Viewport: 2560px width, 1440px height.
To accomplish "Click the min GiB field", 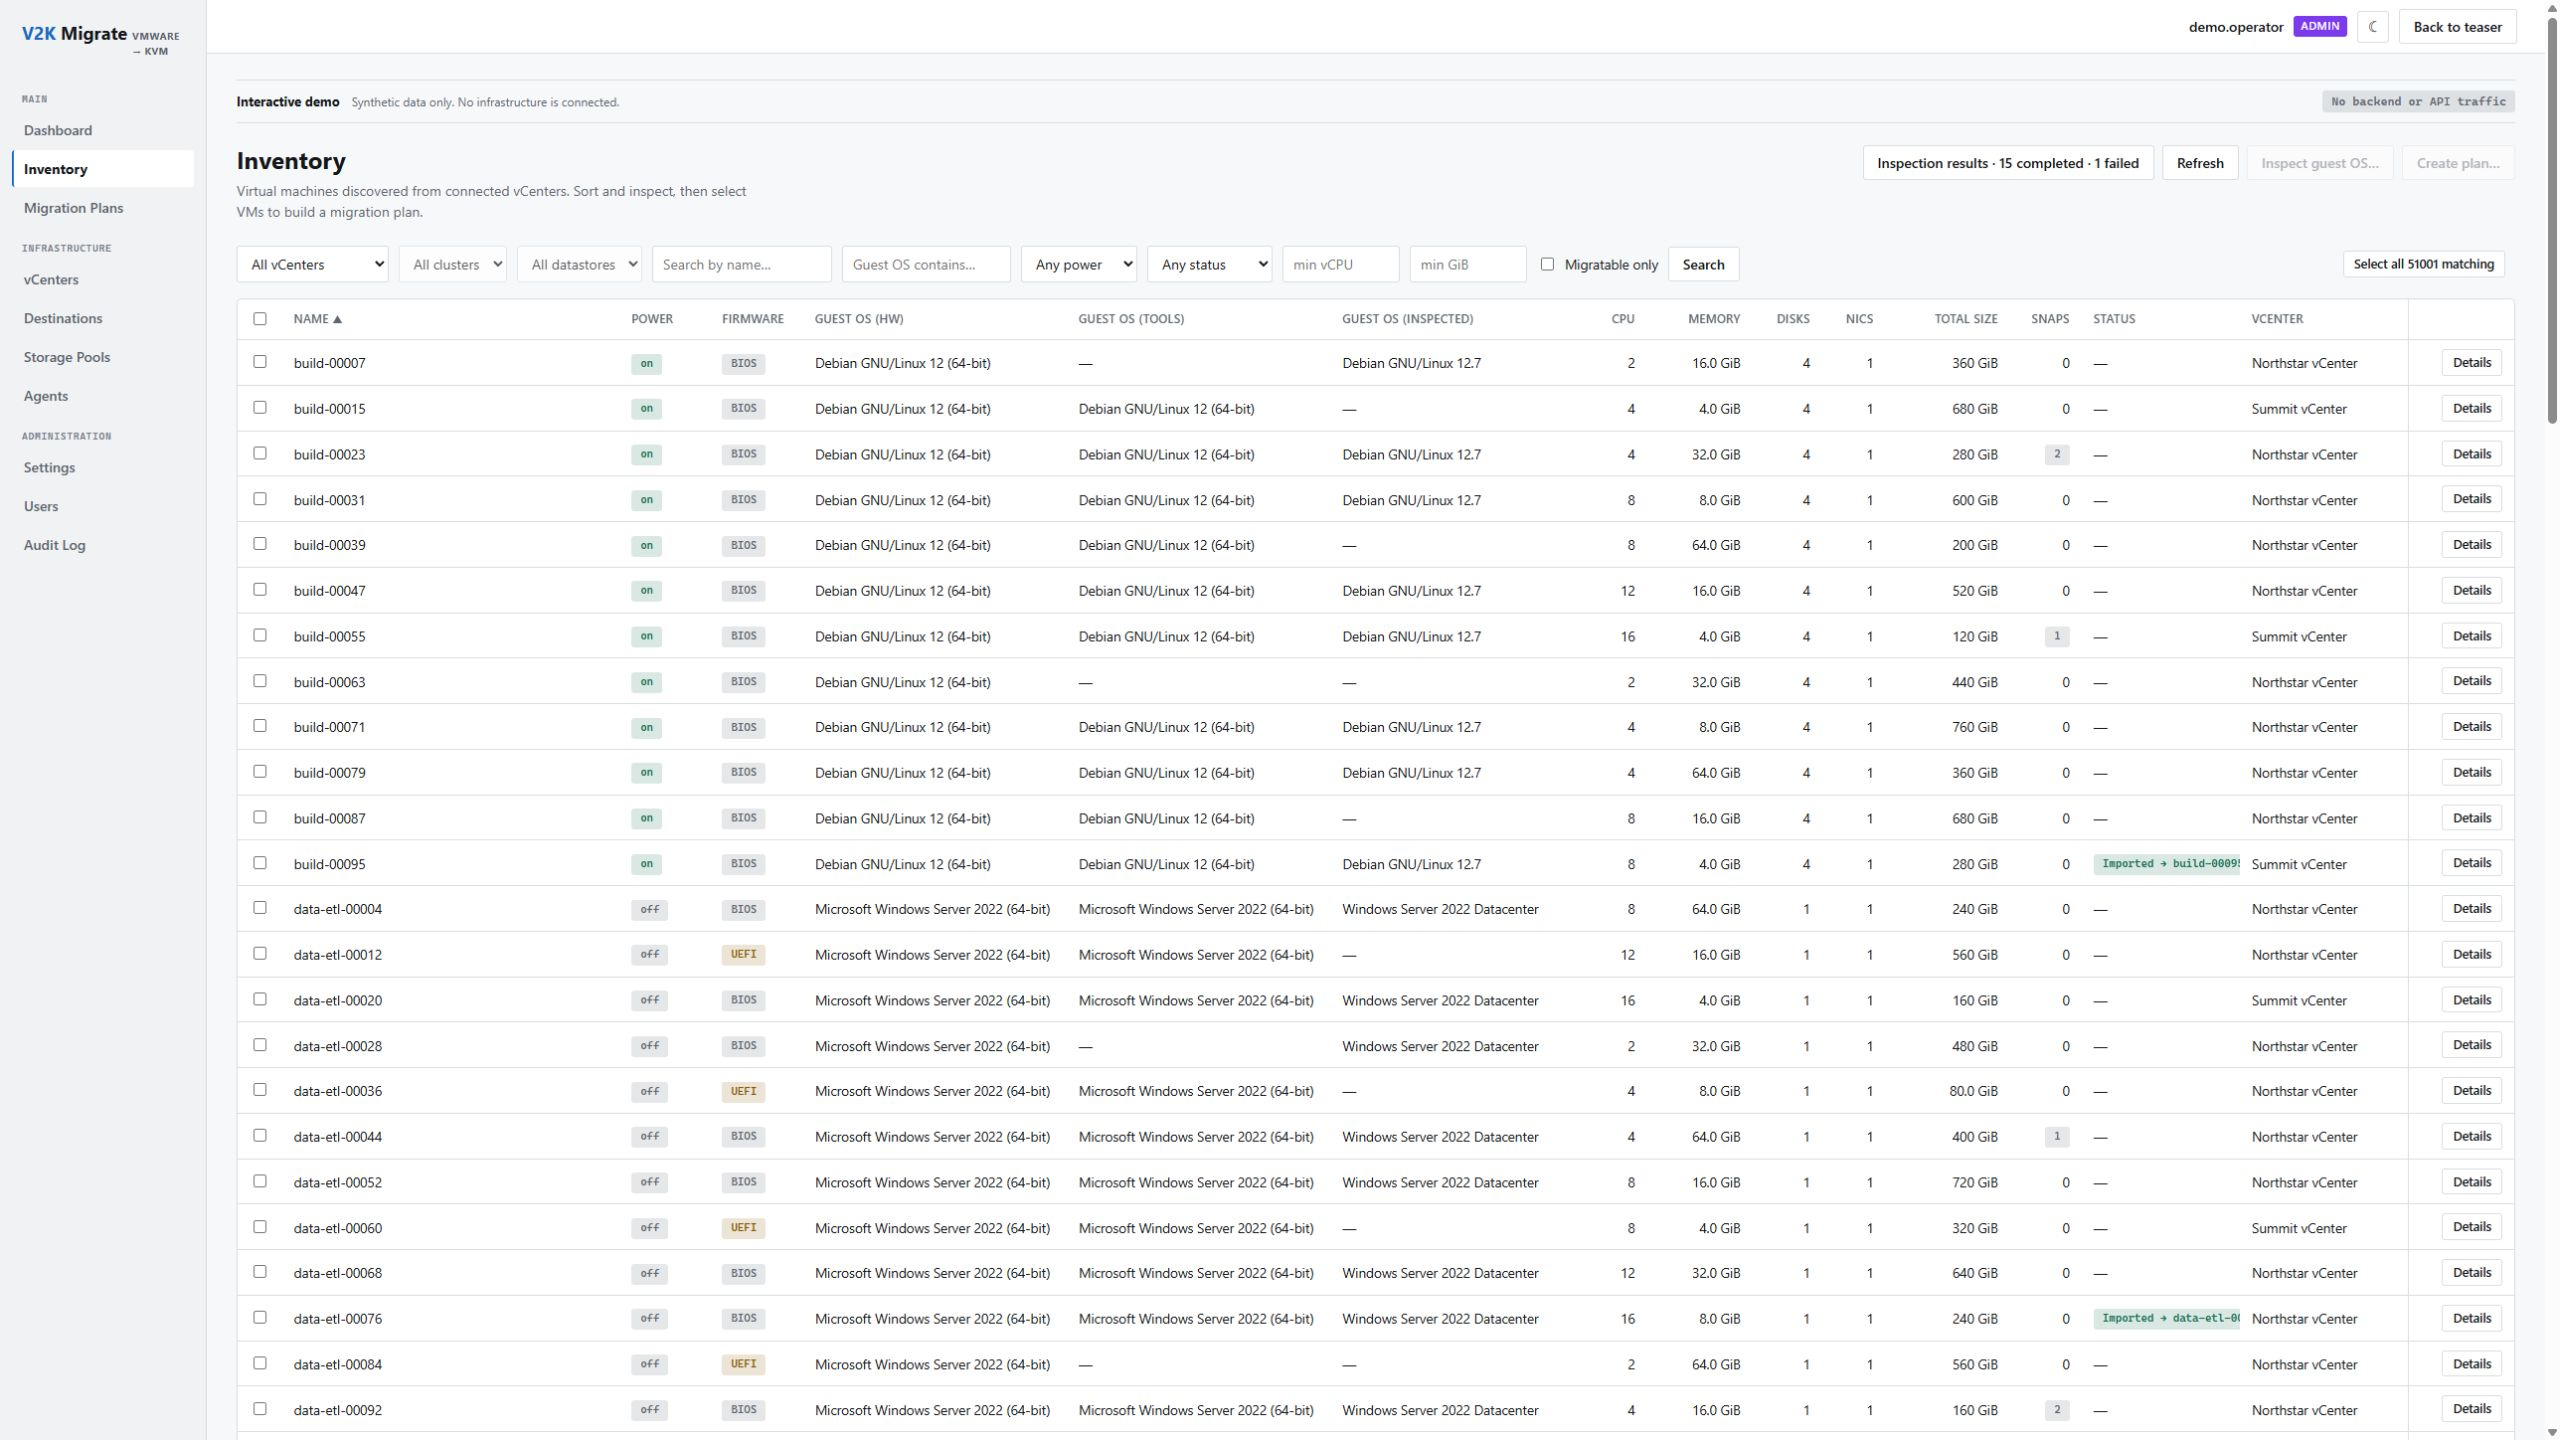I will pos(1467,265).
